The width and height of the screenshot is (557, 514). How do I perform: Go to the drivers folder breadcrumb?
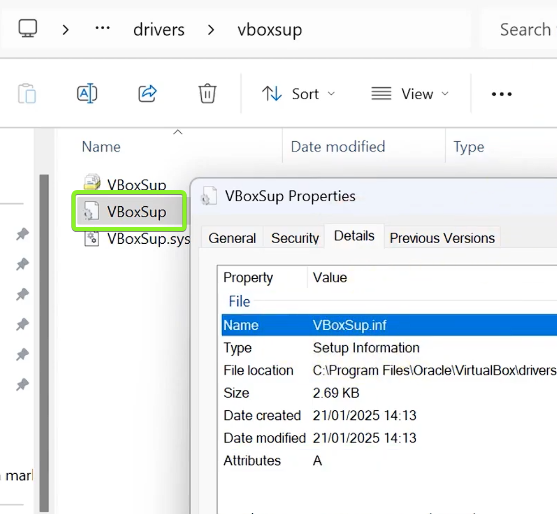[x=159, y=29]
